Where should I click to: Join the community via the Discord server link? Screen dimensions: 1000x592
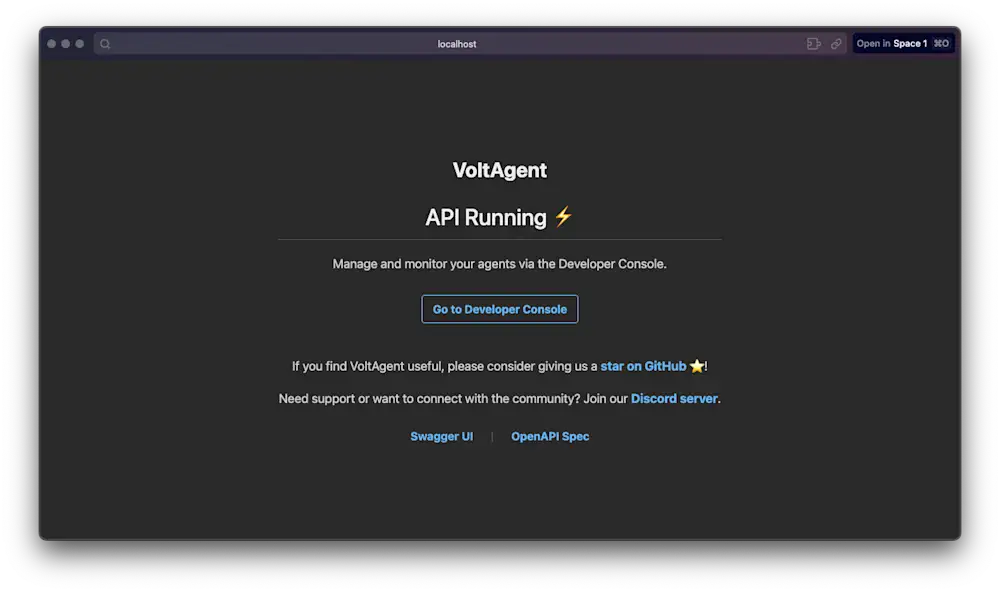(674, 398)
